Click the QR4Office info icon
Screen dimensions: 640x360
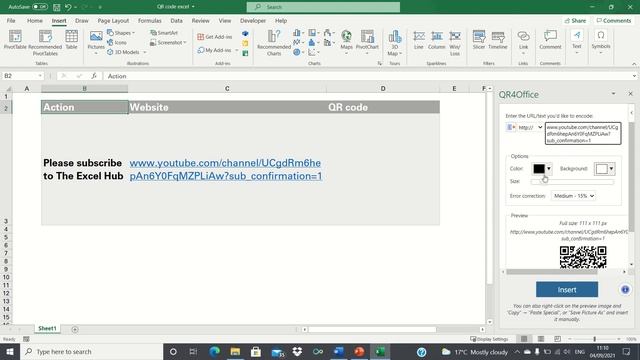click(625, 289)
